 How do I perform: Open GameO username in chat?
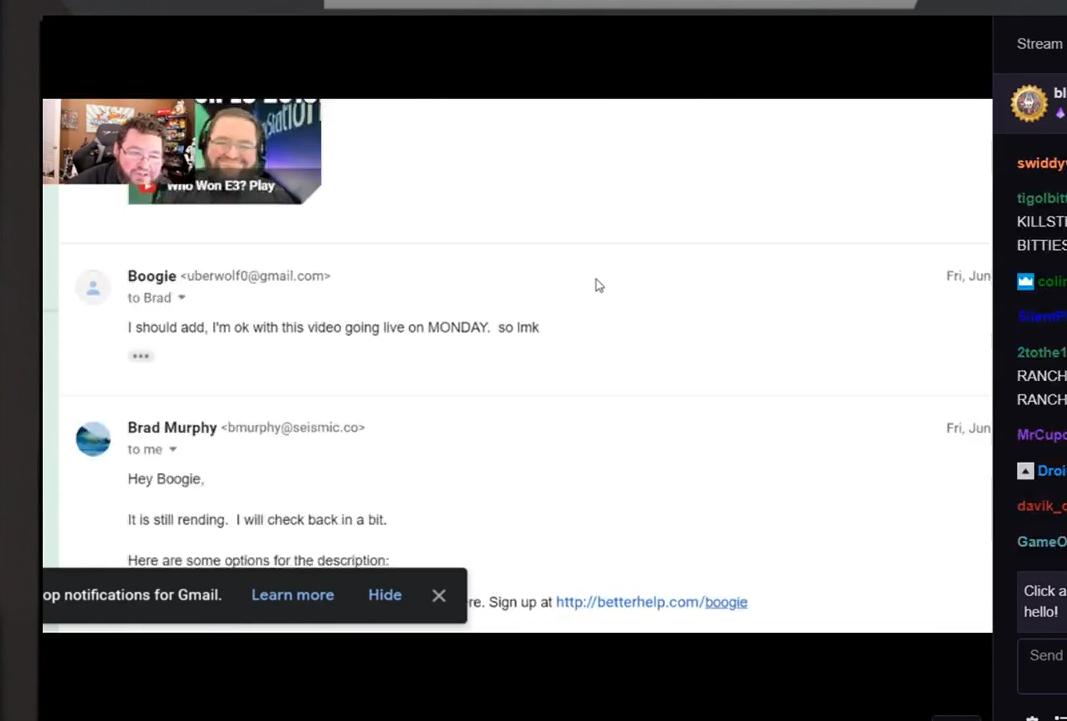click(1042, 541)
